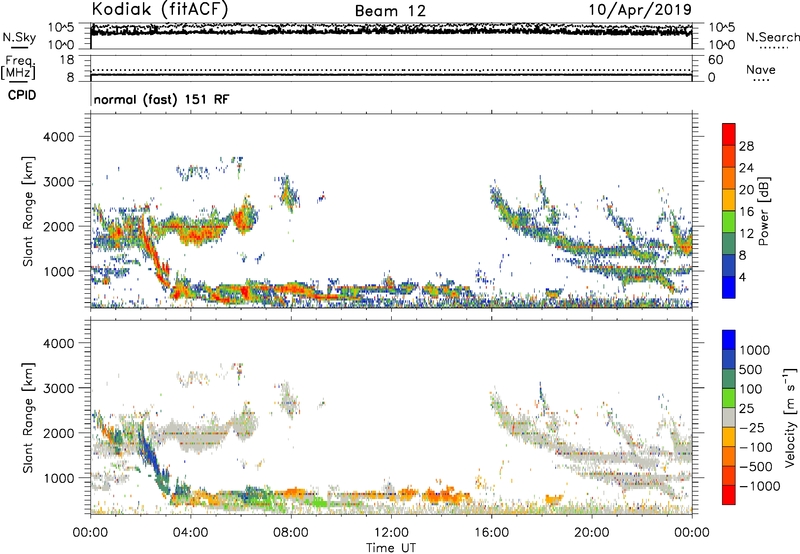
Task: Click the '08:00' time tick label
Action: click(291, 533)
